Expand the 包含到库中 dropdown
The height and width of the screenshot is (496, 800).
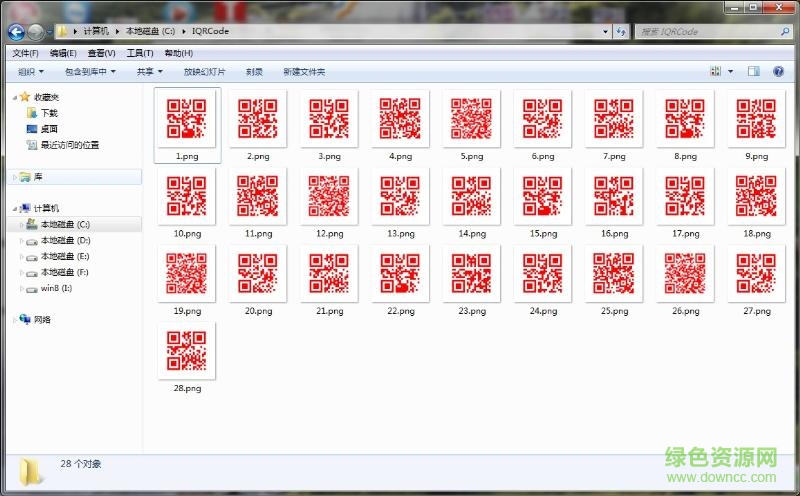point(90,72)
